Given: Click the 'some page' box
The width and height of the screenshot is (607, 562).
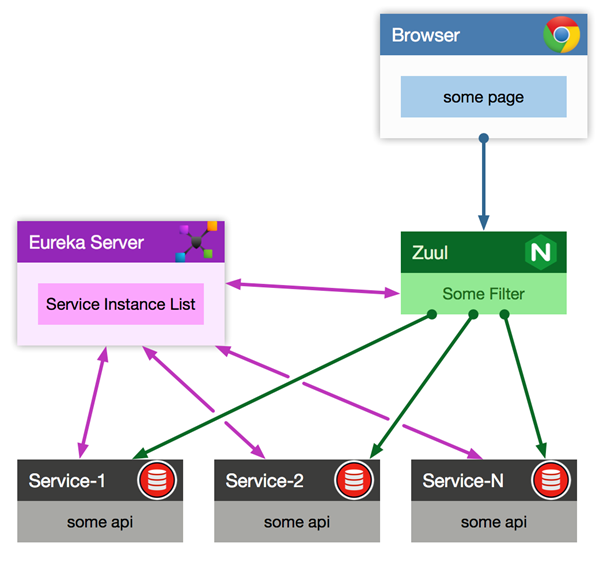Looking at the screenshot, I should pyautogui.click(x=483, y=97).
